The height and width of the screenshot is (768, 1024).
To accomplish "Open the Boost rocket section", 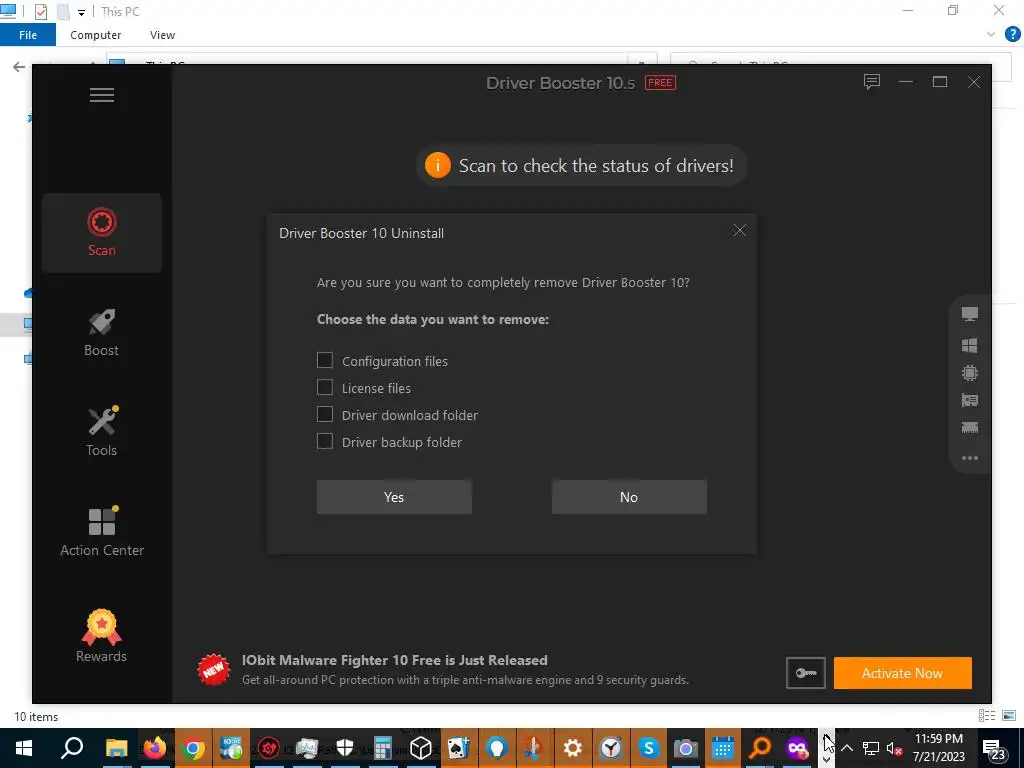I will 102,333.
